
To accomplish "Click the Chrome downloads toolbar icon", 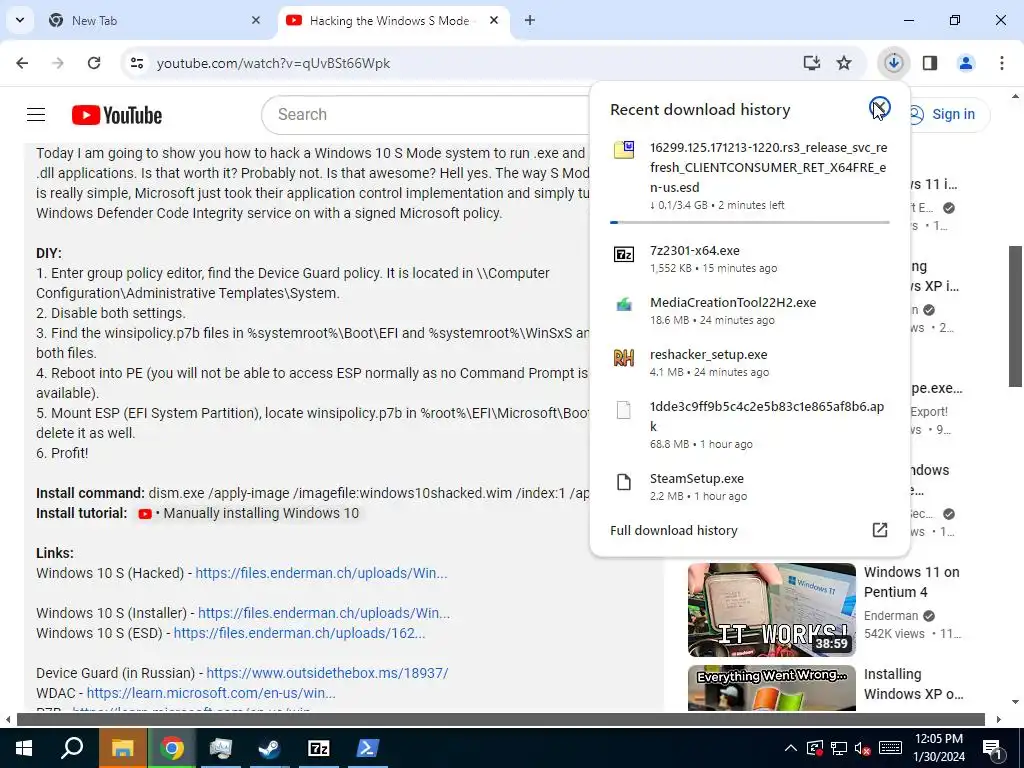I will coord(893,63).
